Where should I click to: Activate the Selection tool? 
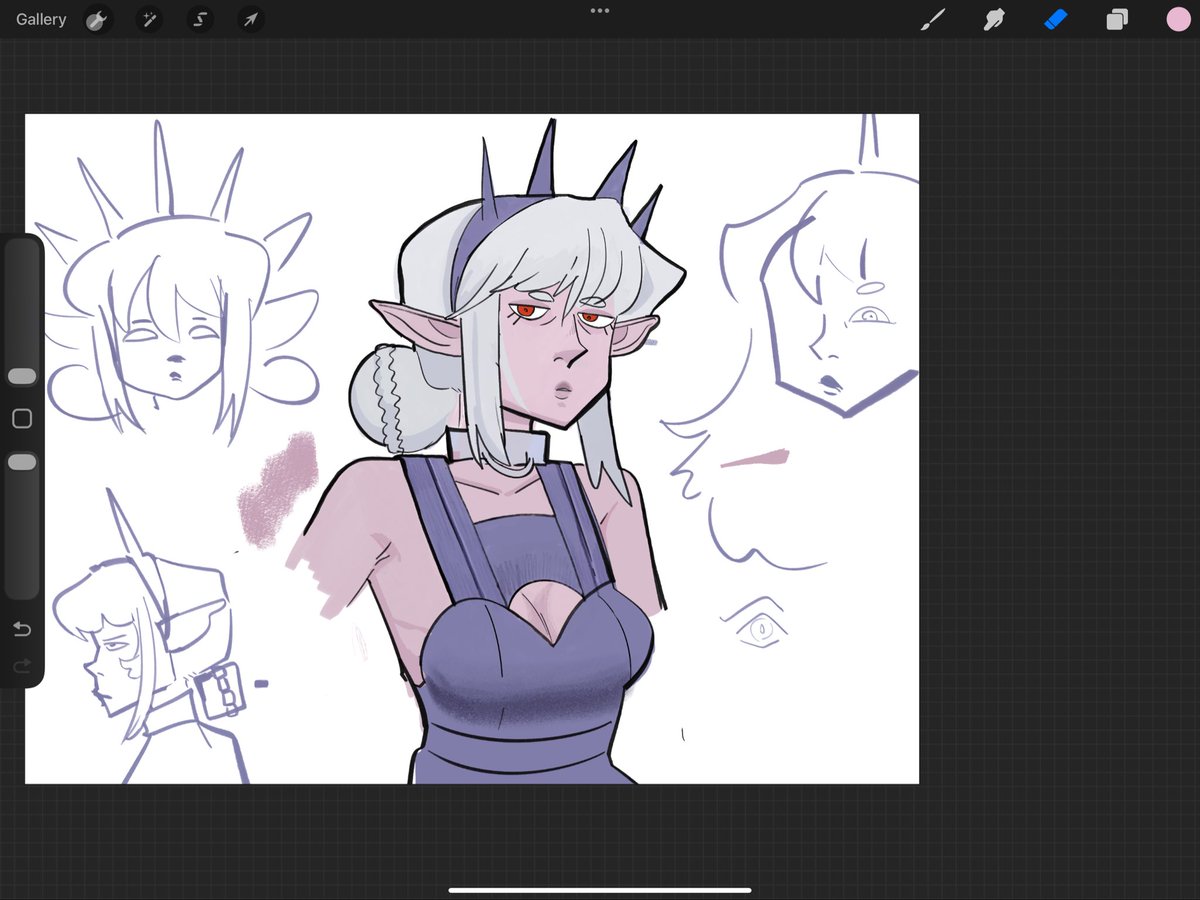[x=200, y=19]
